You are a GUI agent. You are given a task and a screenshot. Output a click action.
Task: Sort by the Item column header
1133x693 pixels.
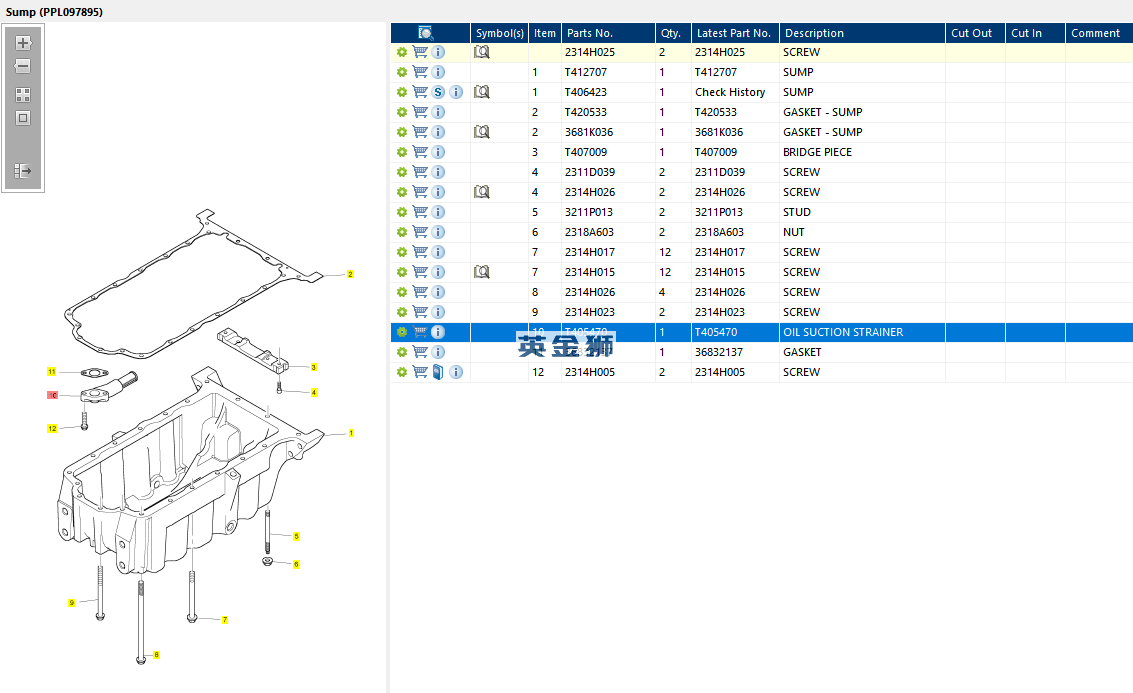(545, 33)
